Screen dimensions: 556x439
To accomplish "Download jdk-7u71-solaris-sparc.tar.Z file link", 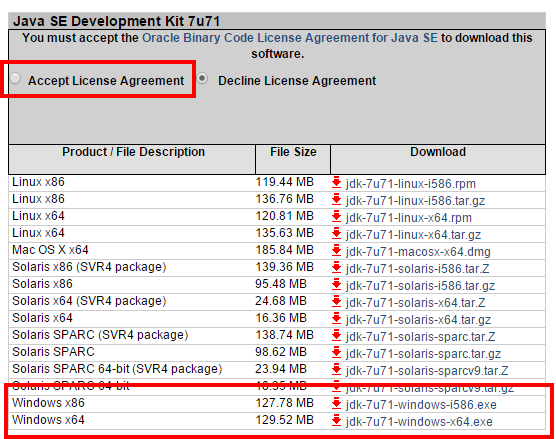I will click(421, 337).
